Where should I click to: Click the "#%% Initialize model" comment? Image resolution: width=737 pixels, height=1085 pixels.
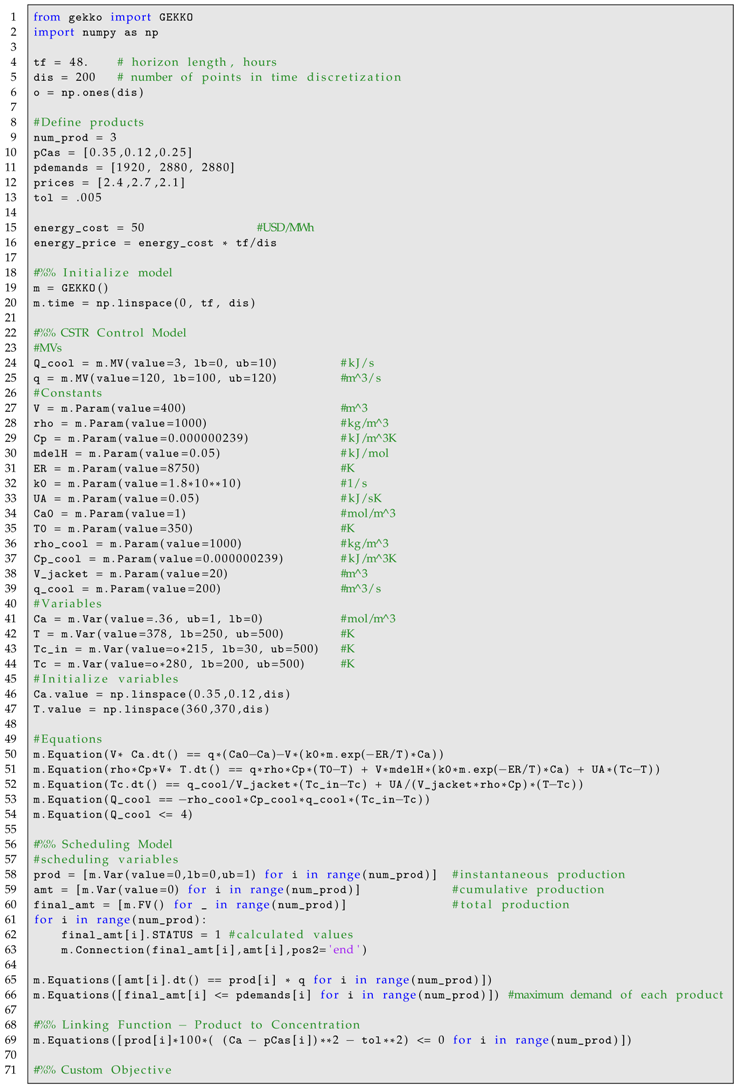click(102, 273)
